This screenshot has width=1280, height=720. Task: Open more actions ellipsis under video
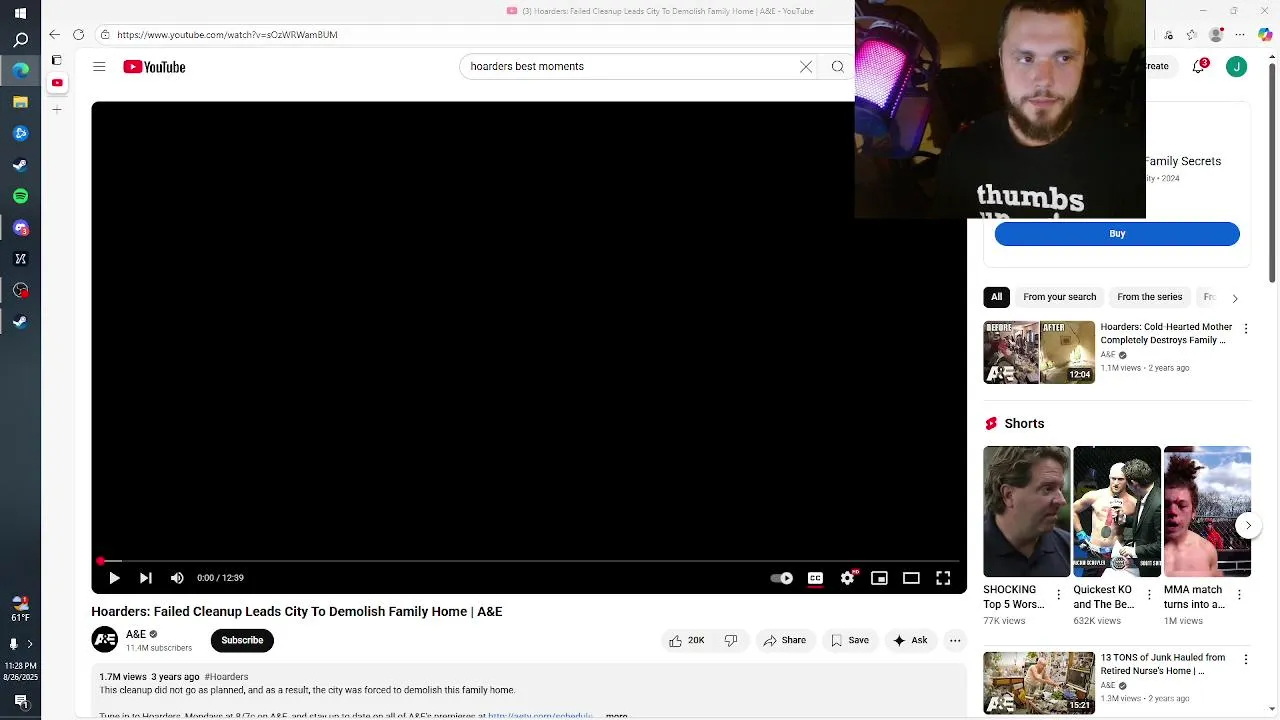click(955, 641)
